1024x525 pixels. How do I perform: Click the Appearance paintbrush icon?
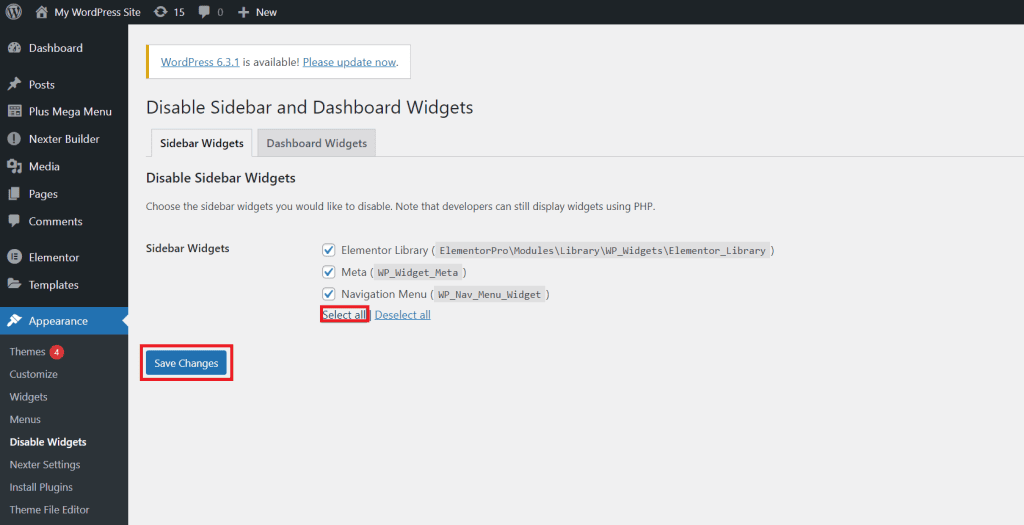tap(14, 321)
